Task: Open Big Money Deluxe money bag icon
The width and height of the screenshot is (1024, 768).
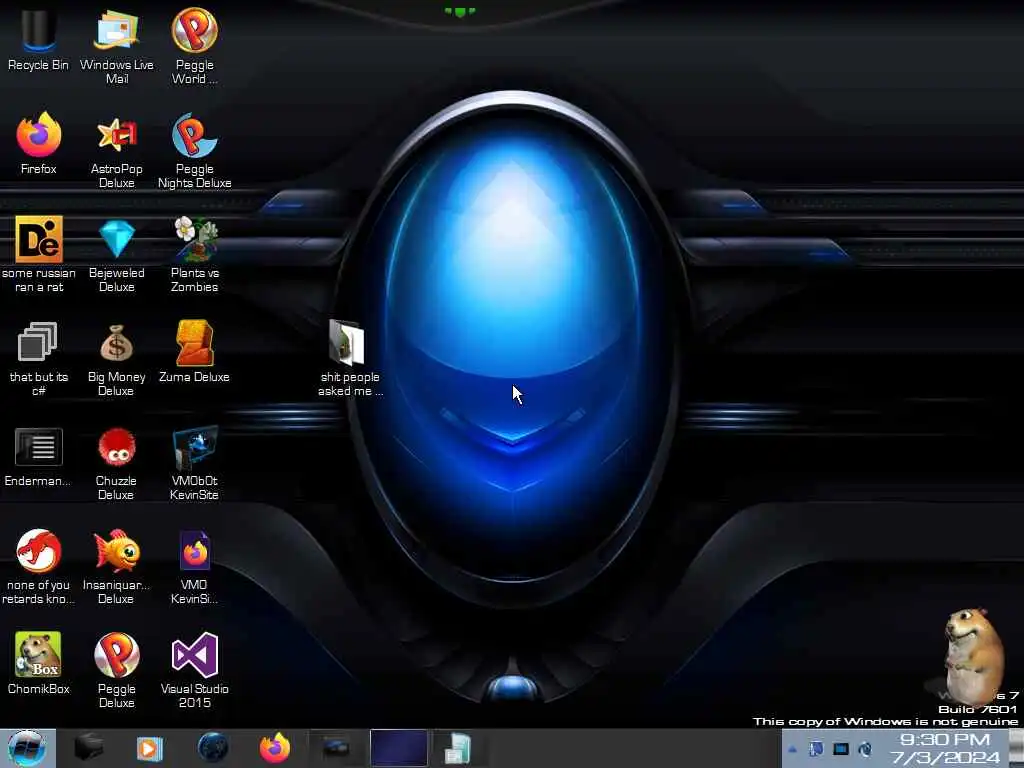Action: tap(116, 359)
